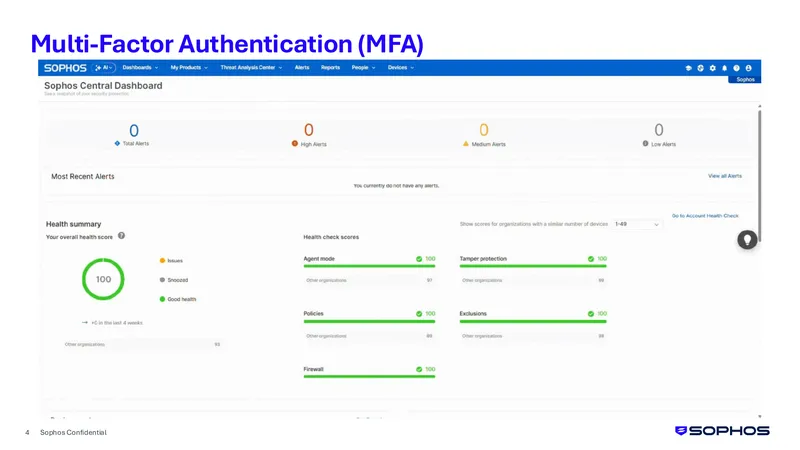The width and height of the screenshot is (800, 450).
Task: Click the Policies label
Action: coord(313,314)
